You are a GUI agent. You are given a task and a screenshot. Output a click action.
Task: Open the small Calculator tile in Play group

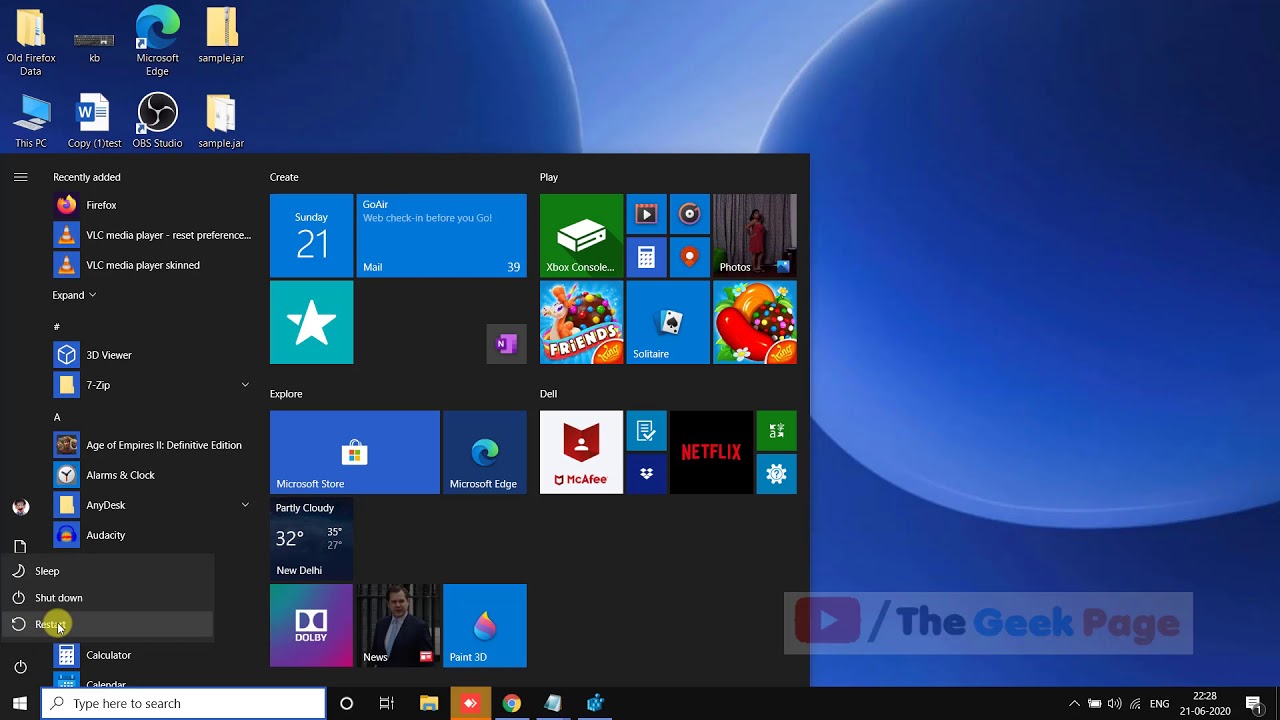click(646, 257)
